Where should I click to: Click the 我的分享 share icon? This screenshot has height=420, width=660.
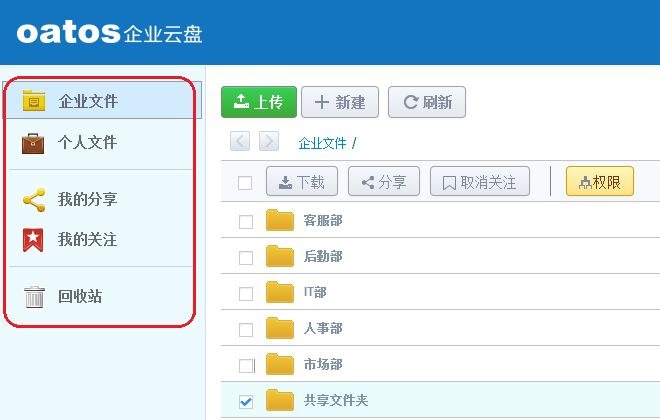[x=34, y=200]
